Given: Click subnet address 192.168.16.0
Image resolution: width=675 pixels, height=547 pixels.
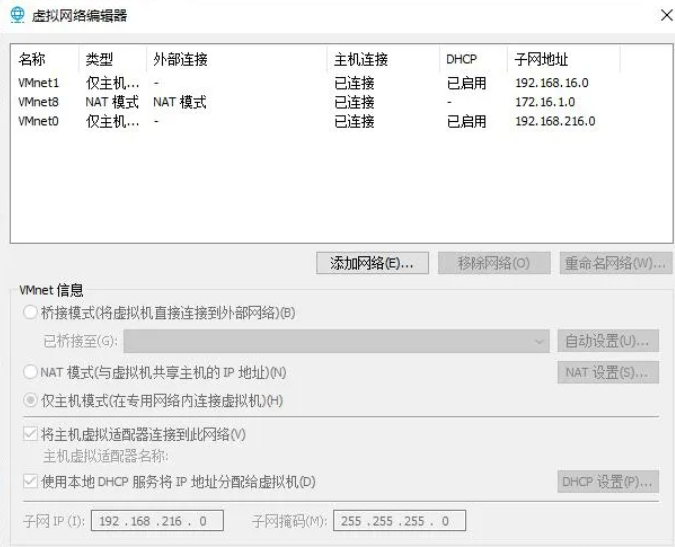Looking at the screenshot, I should pyautogui.click(x=552, y=83).
